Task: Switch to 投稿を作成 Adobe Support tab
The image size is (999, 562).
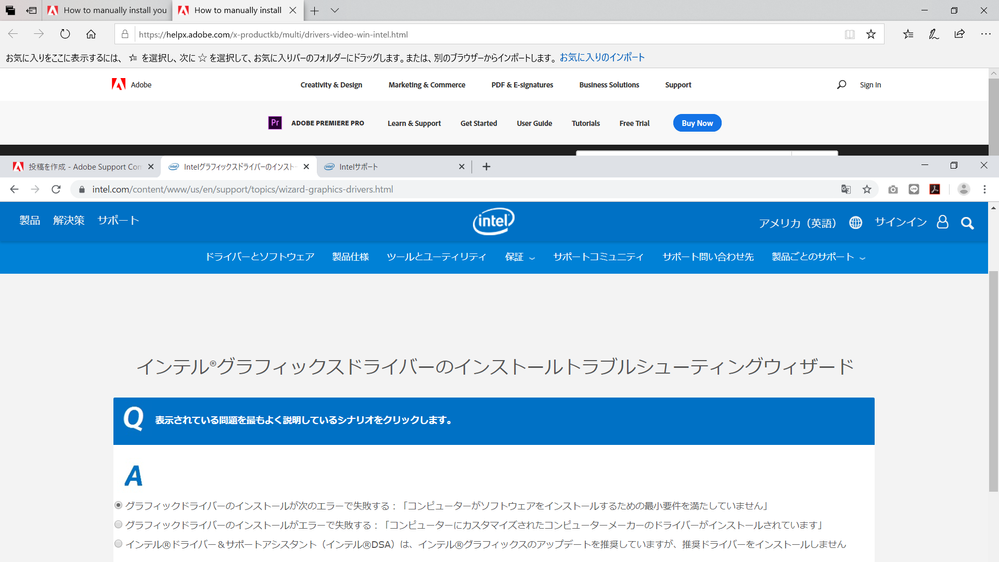Action: point(83,166)
